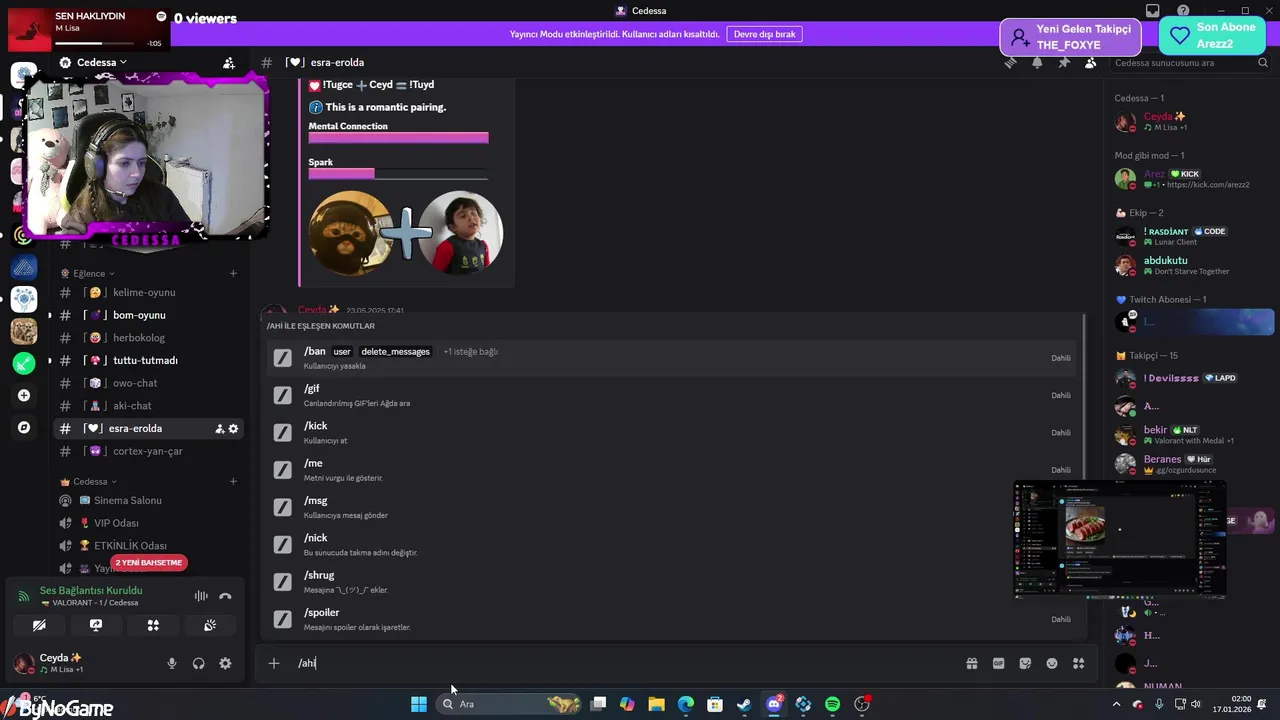Click the Devre dışı bırak button
Screen dimensions: 1280x720
(764, 34)
